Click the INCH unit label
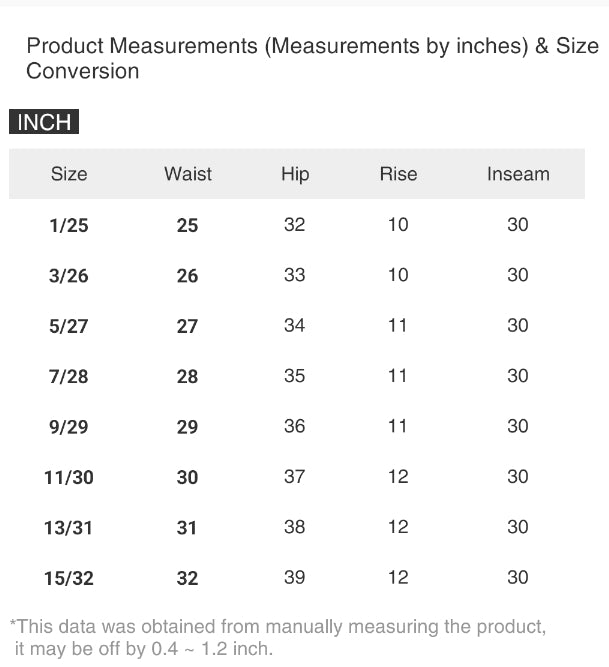This screenshot has height=667, width=609. 44,122
